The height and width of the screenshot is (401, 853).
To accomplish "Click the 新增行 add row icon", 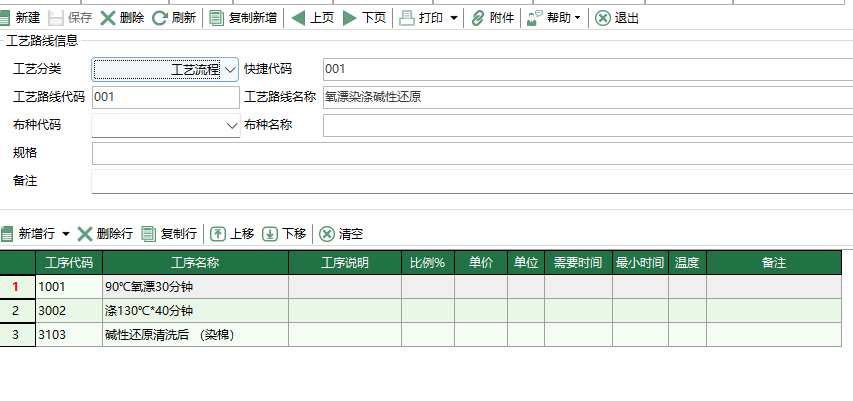I will 7,234.
